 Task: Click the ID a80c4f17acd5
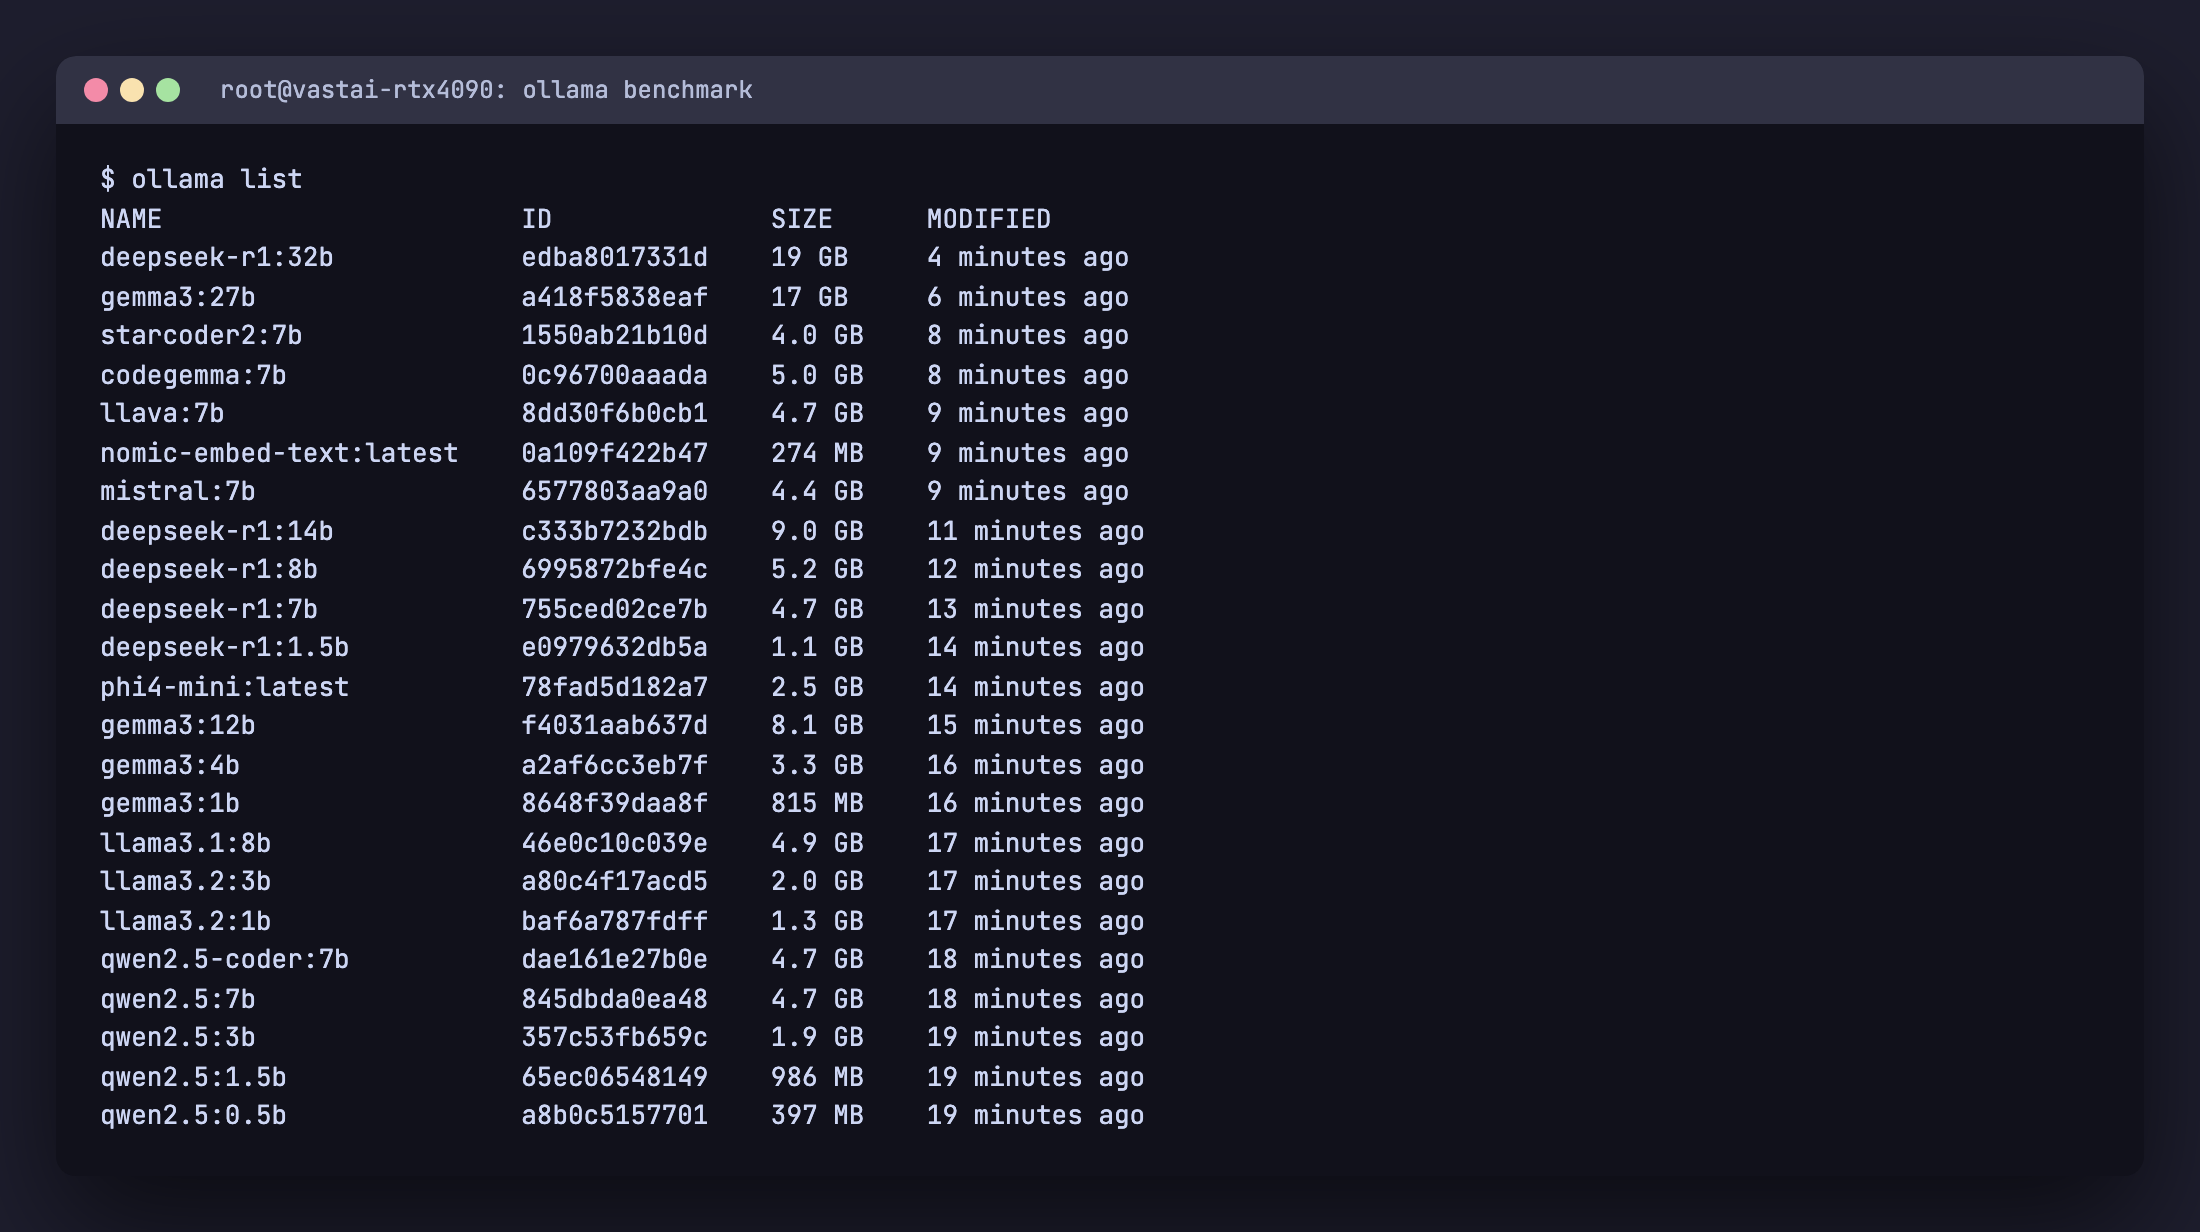(x=615, y=881)
